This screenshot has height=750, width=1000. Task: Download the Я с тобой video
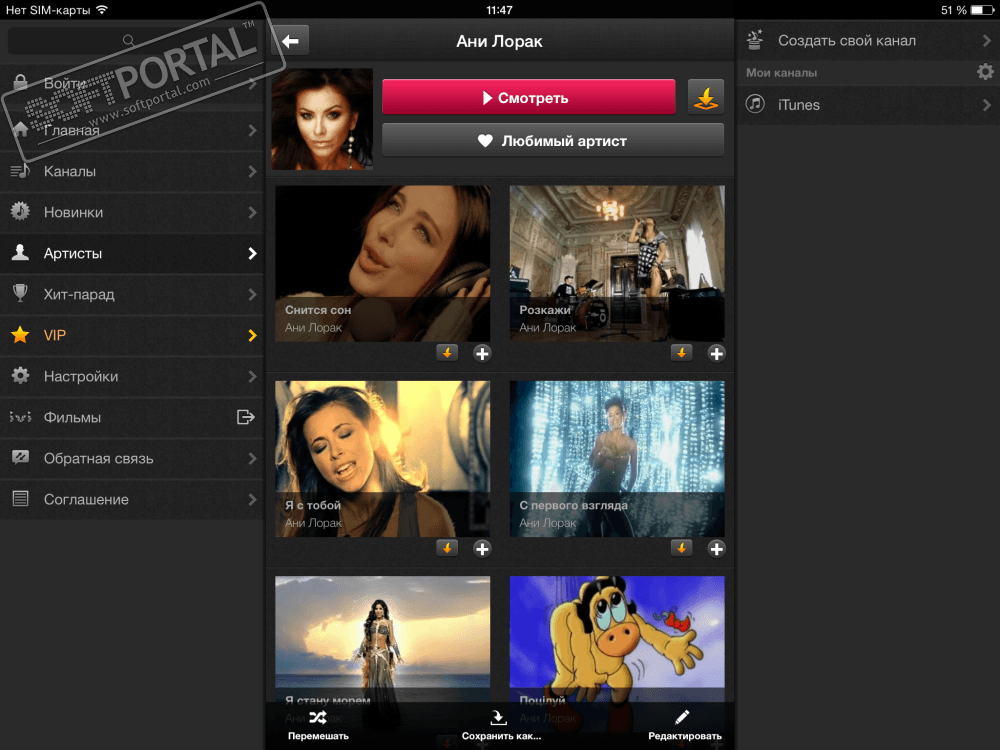point(447,548)
